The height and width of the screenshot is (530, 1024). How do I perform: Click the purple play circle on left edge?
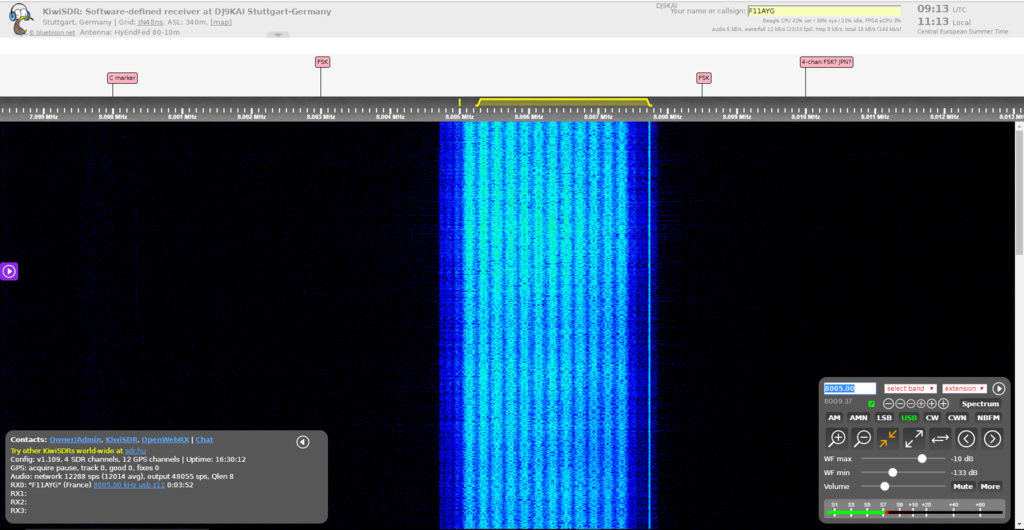(9, 271)
